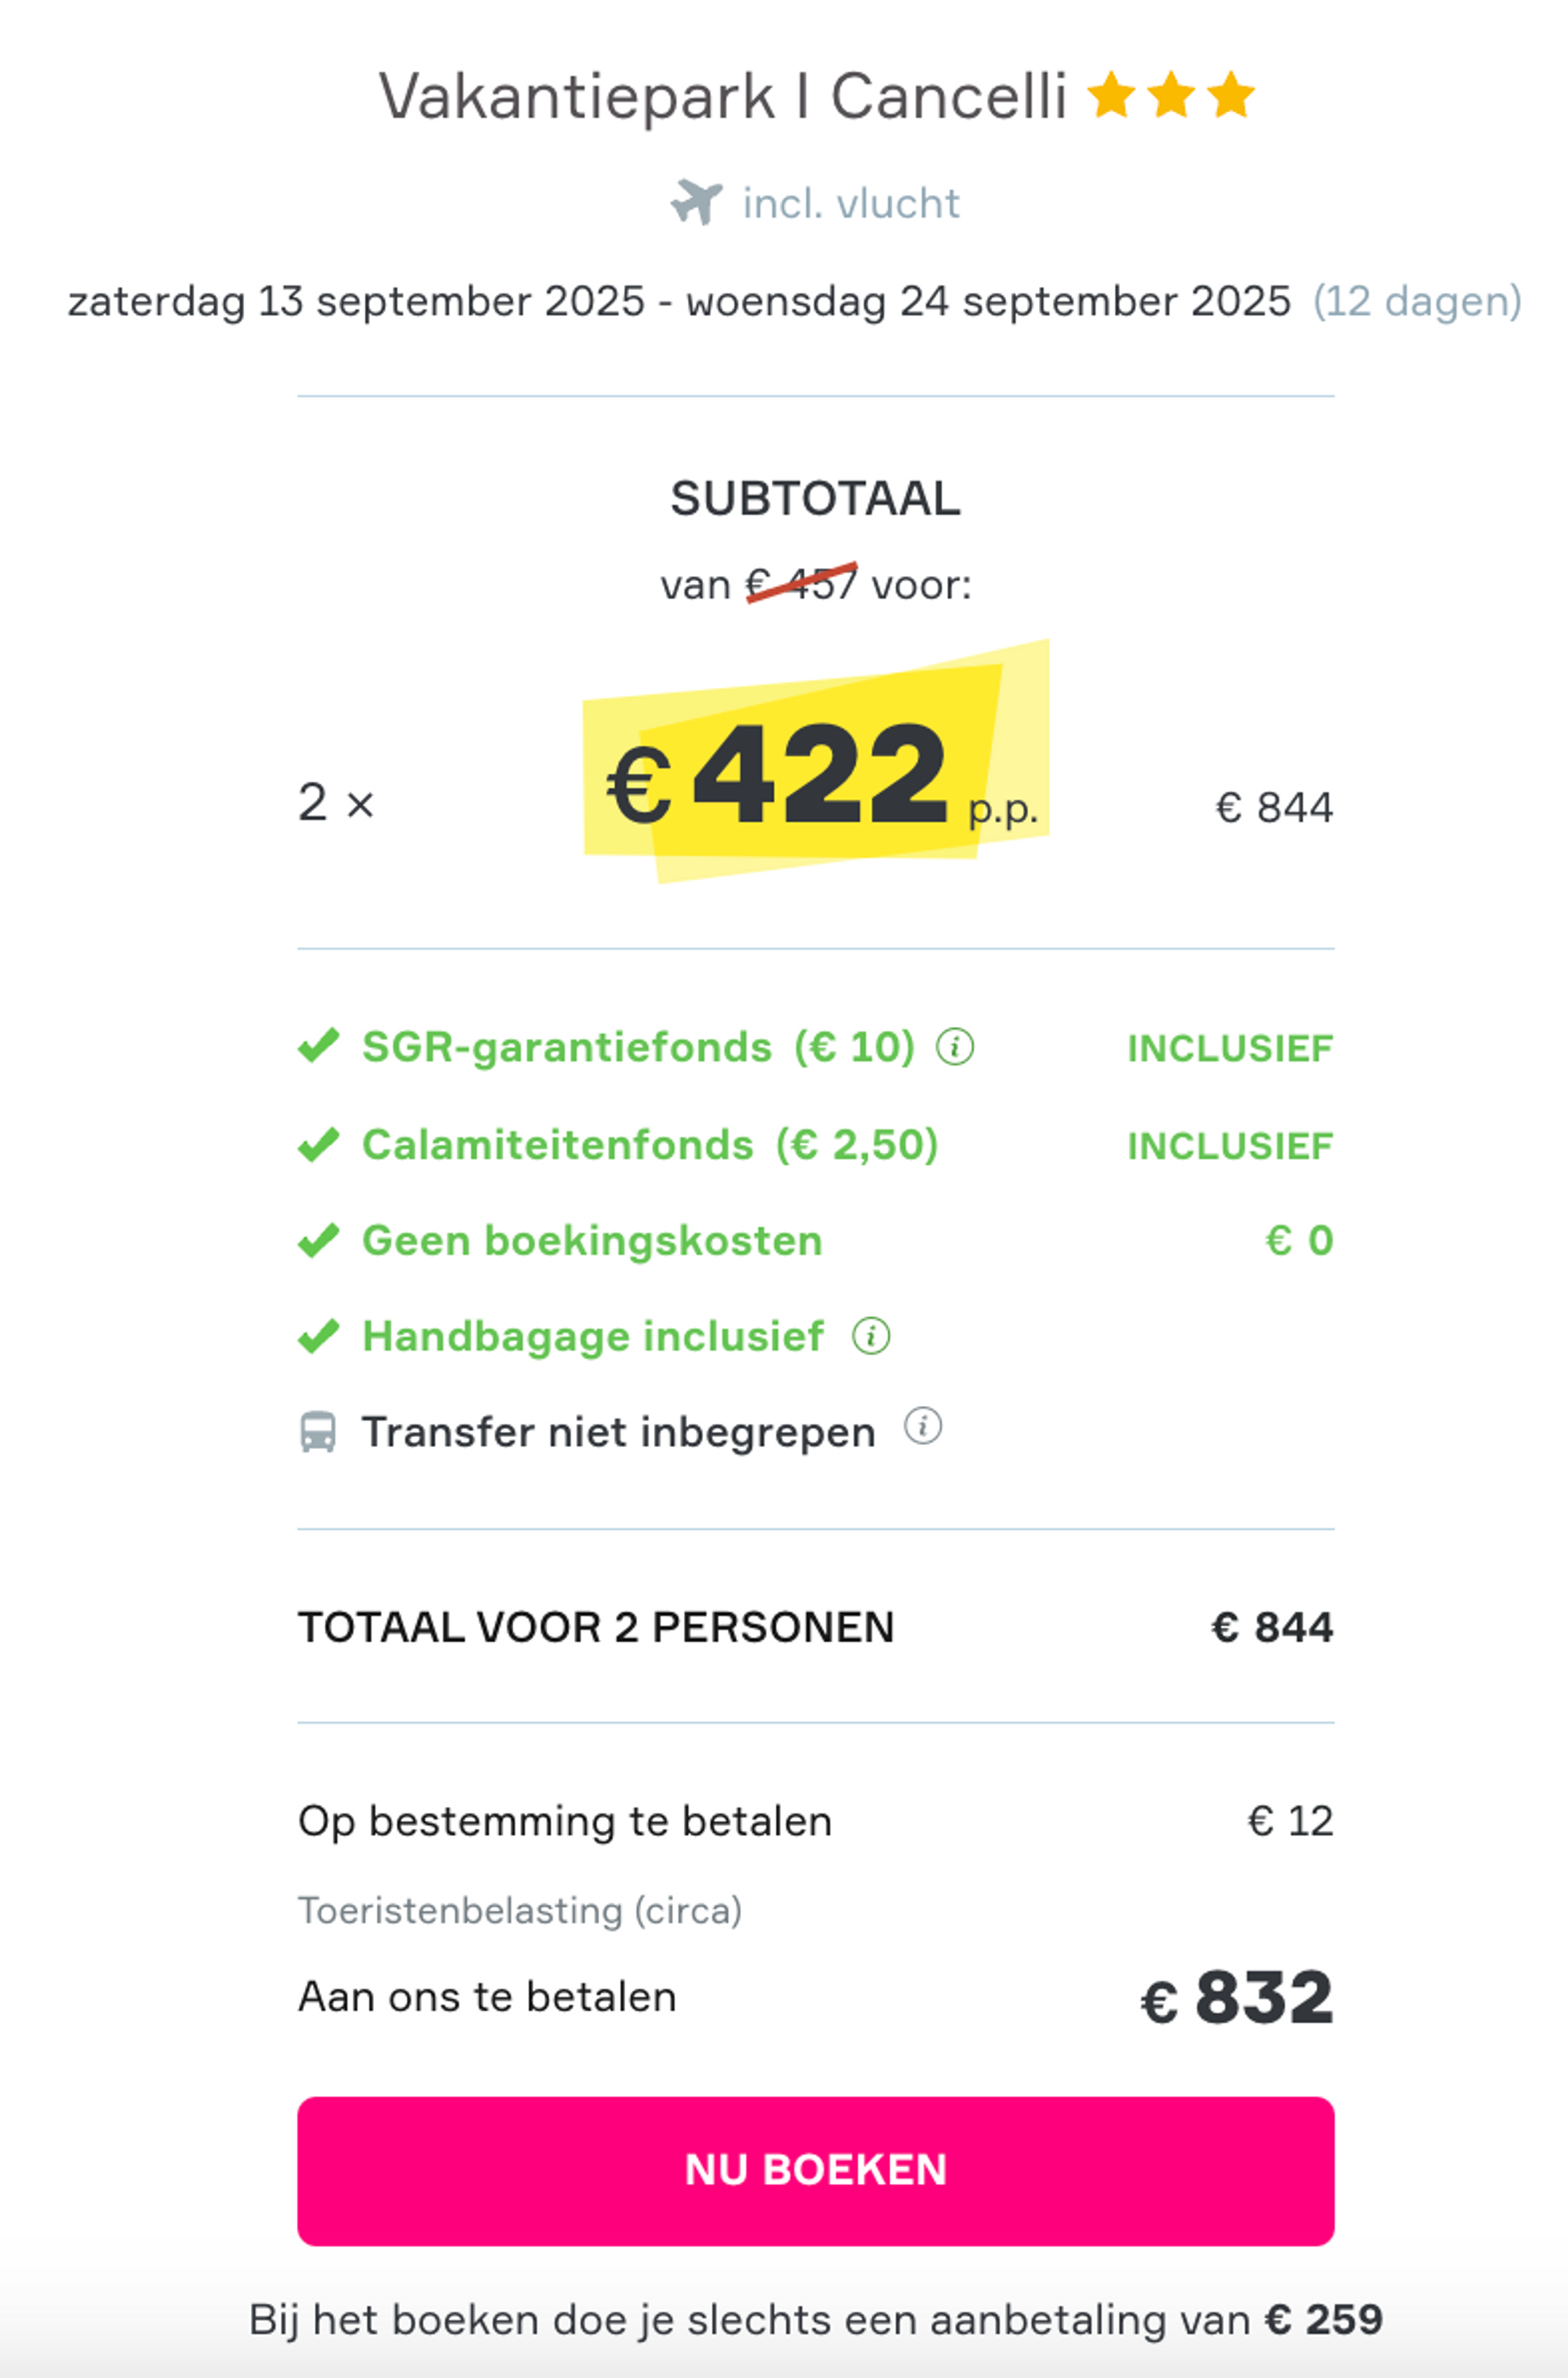Toggle the checkmark beside Handbagage inclusief

[318, 1335]
